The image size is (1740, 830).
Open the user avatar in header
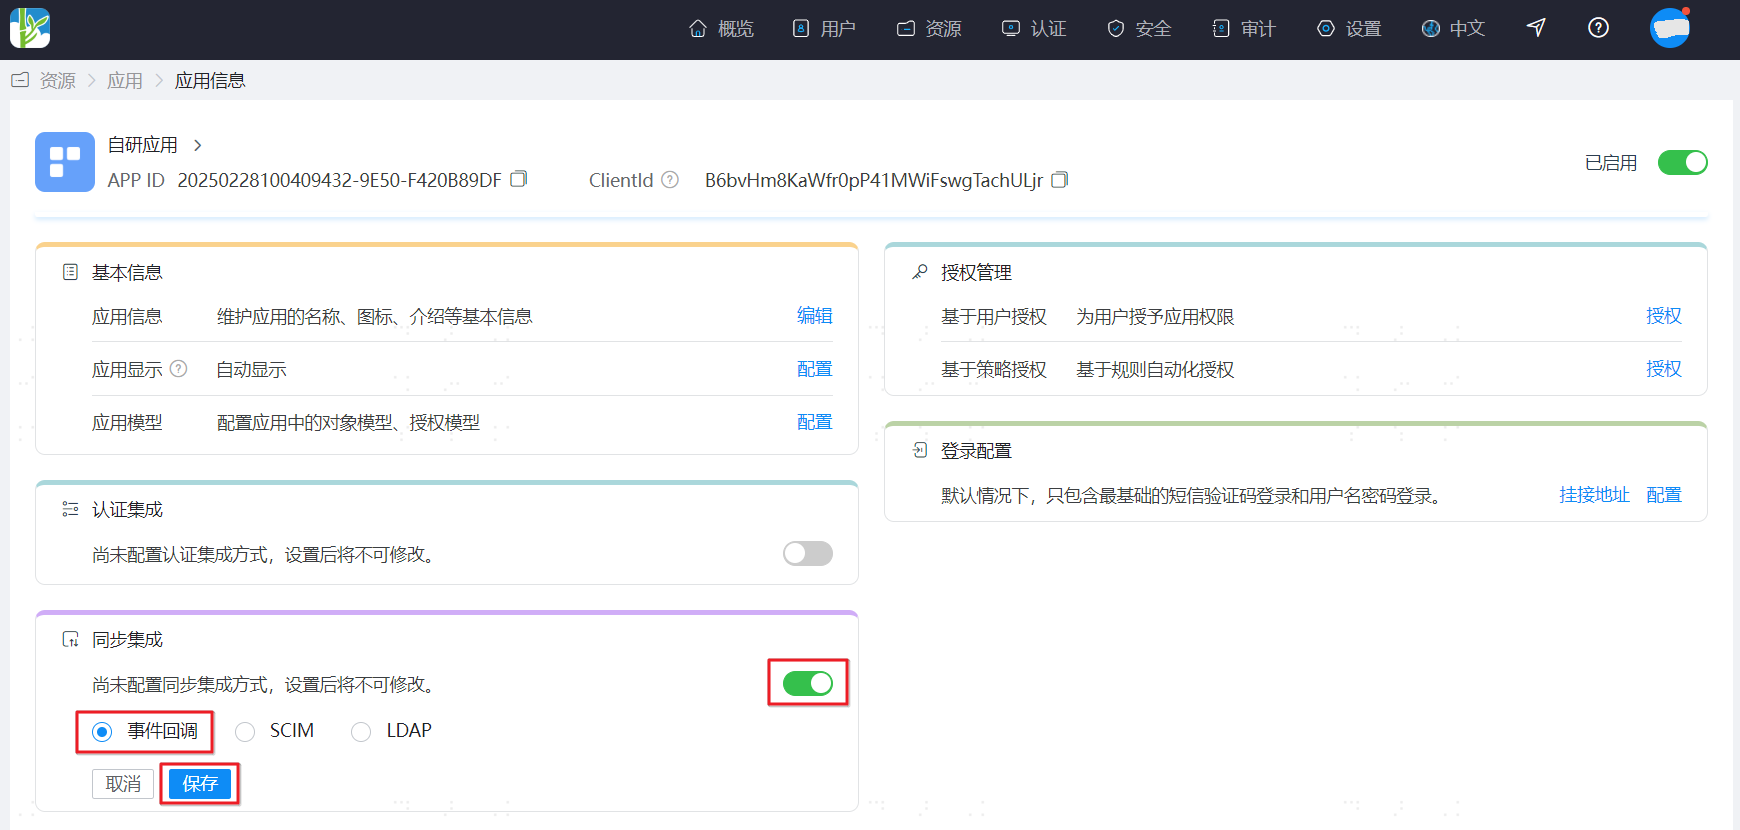click(1669, 28)
